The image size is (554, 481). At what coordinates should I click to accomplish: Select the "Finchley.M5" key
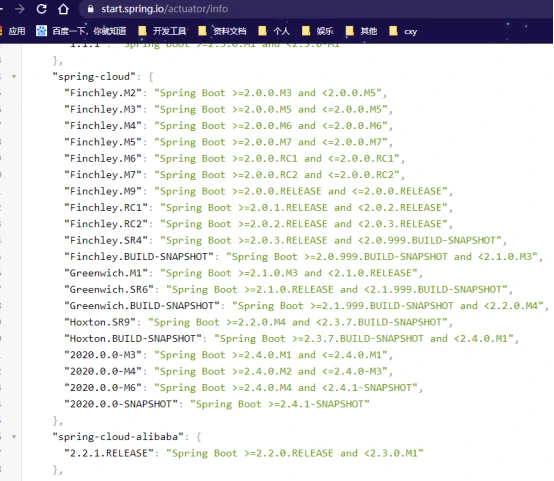tap(103, 142)
